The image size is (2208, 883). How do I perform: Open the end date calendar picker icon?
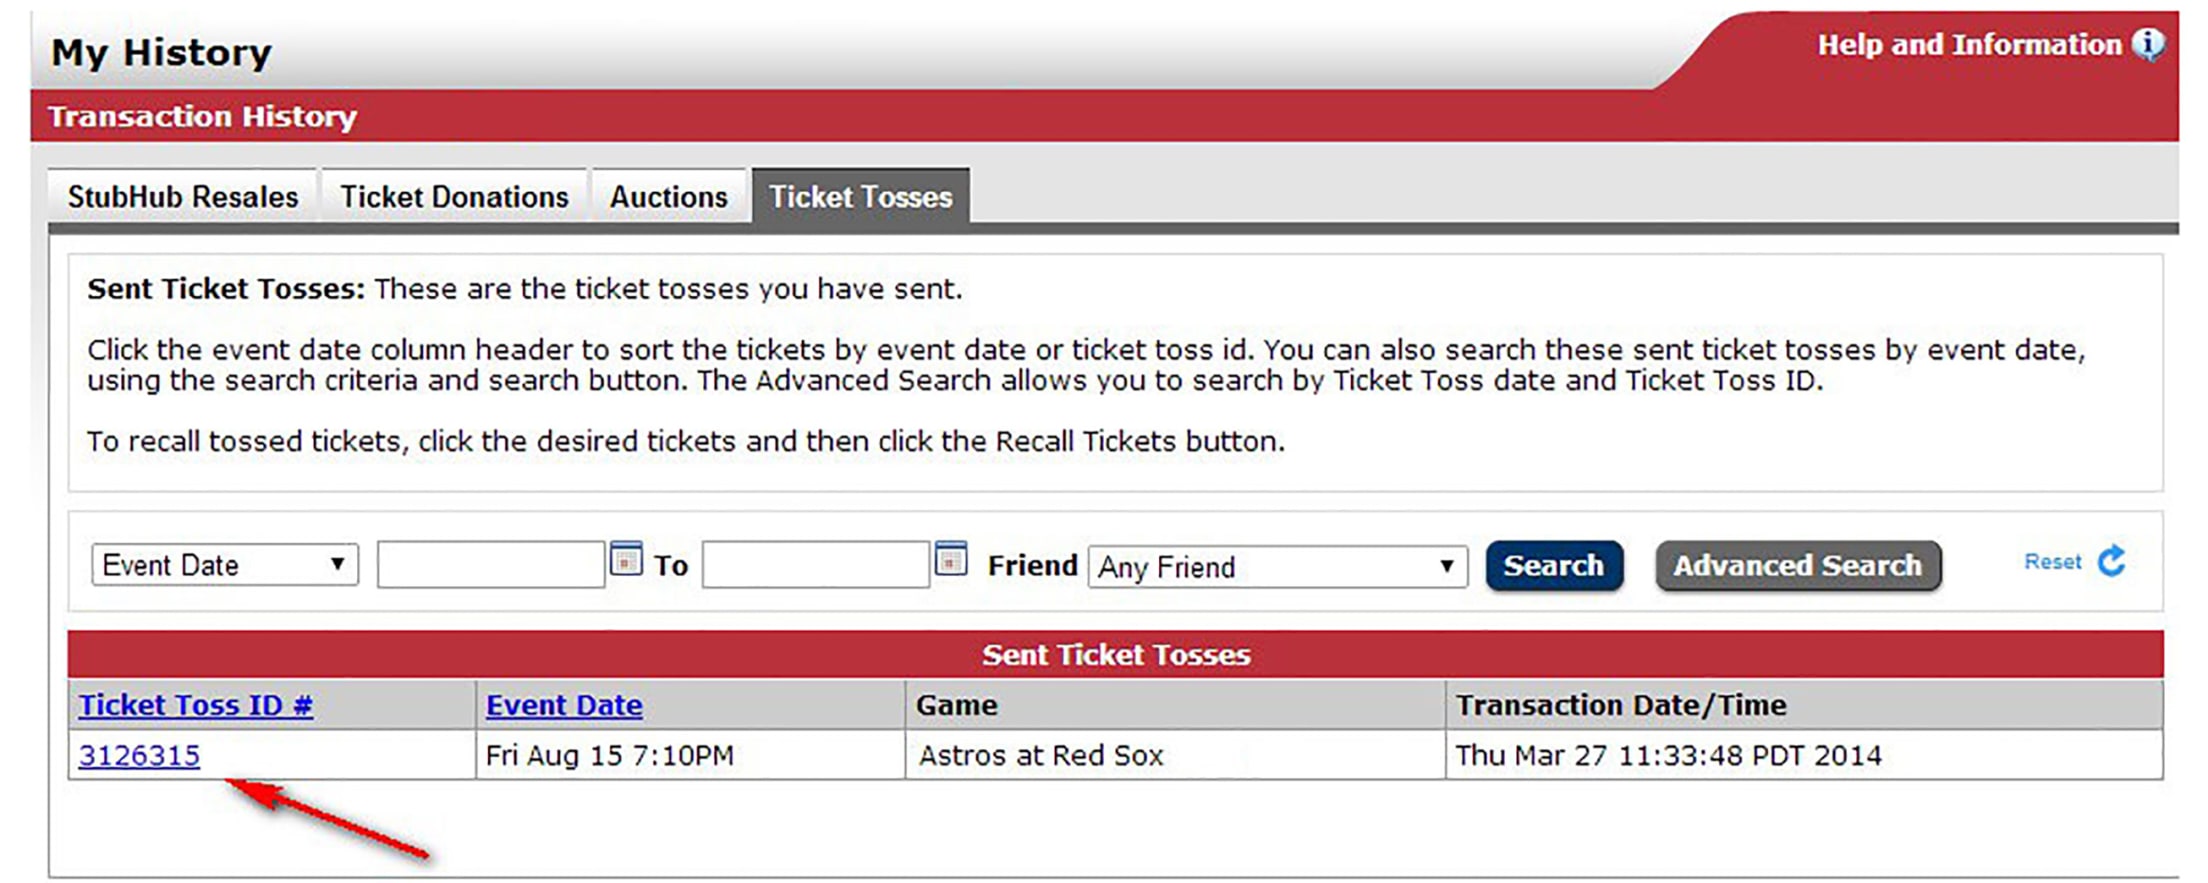951,560
